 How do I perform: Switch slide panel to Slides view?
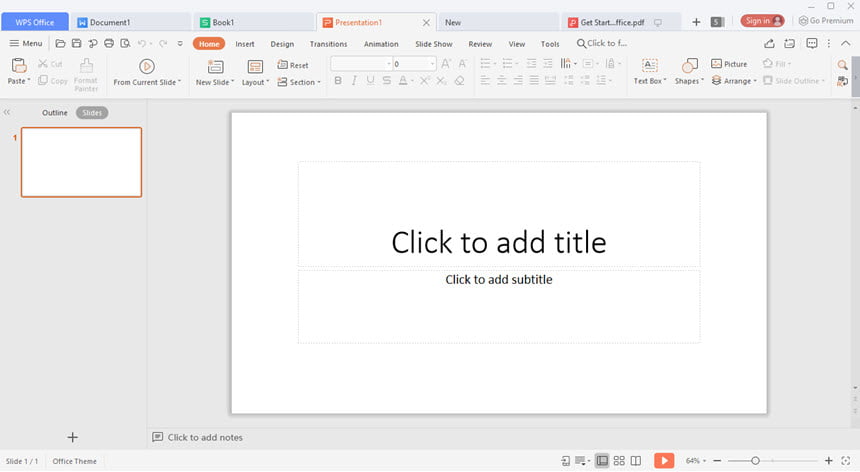(x=92, y=112)
